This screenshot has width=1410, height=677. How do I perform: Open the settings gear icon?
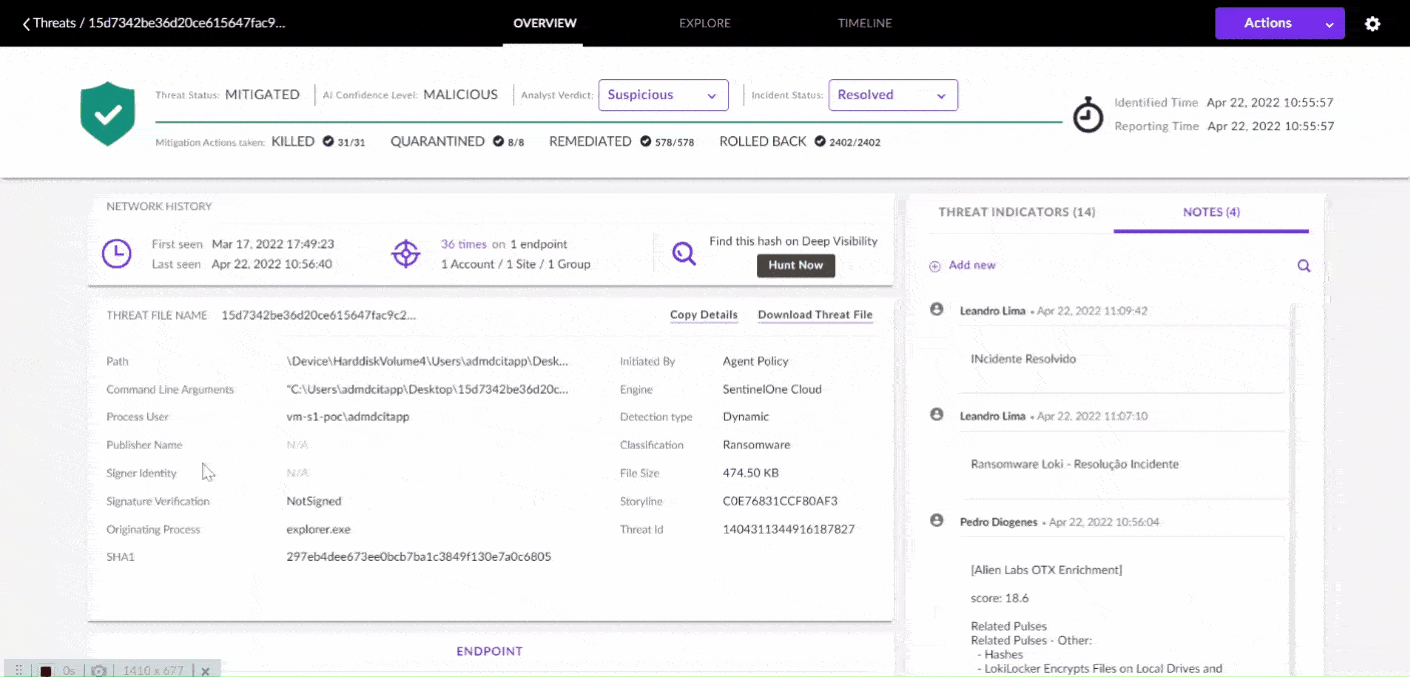click(1373, 24)
